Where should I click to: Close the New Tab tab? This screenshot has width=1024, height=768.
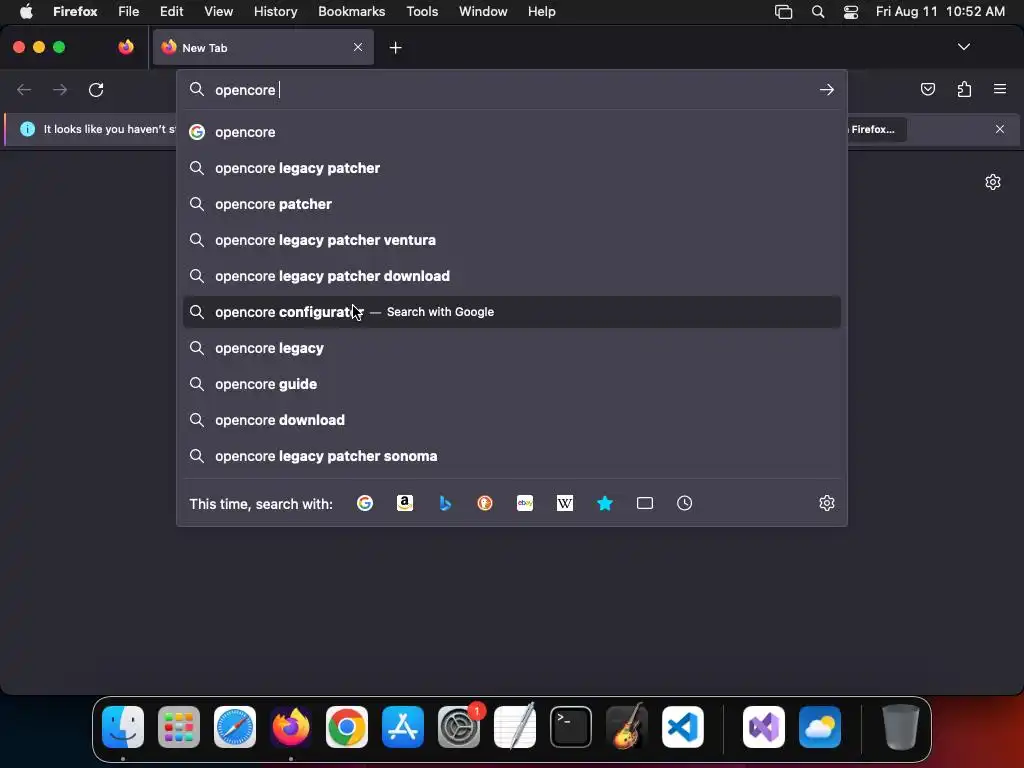[x=358, y=47]
